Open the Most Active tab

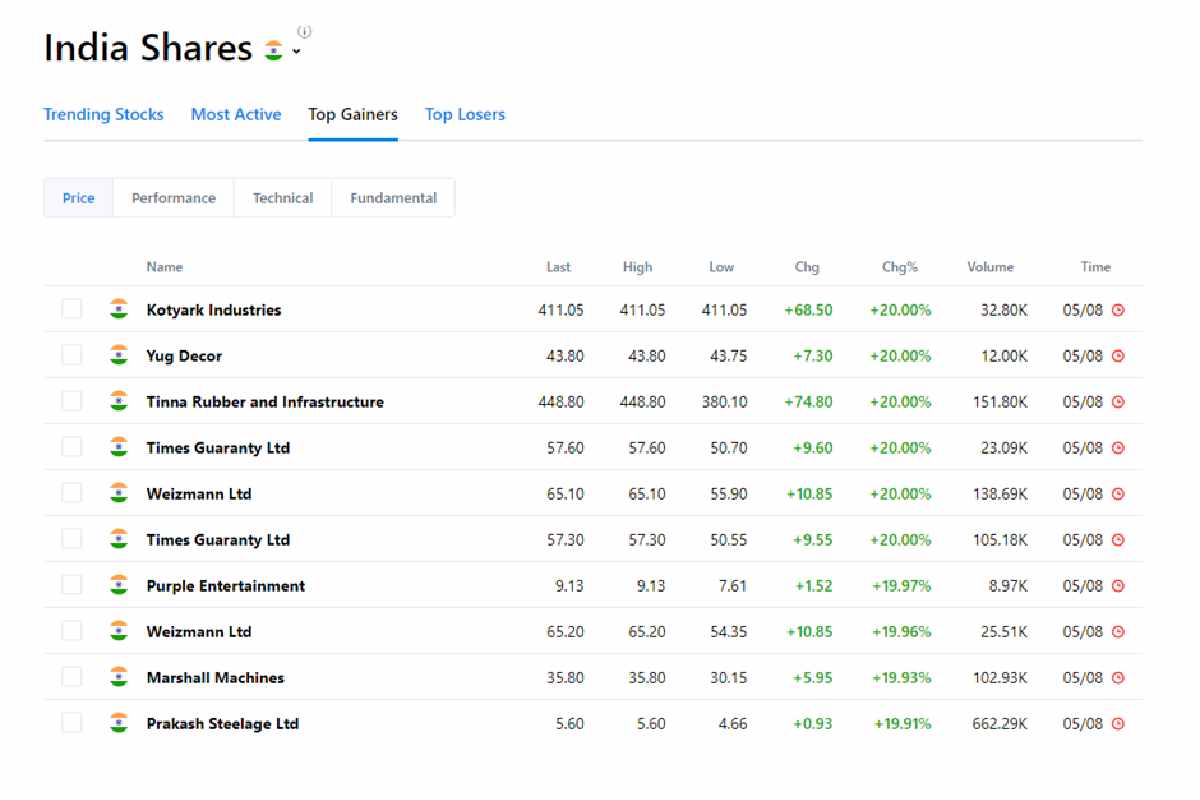tap(236, 114)
